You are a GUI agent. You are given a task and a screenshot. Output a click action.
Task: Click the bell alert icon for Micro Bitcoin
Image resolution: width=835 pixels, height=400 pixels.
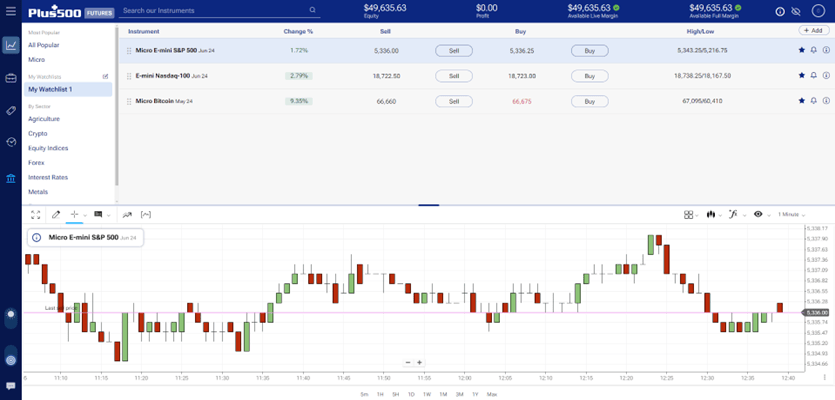[x=814, y=101]
